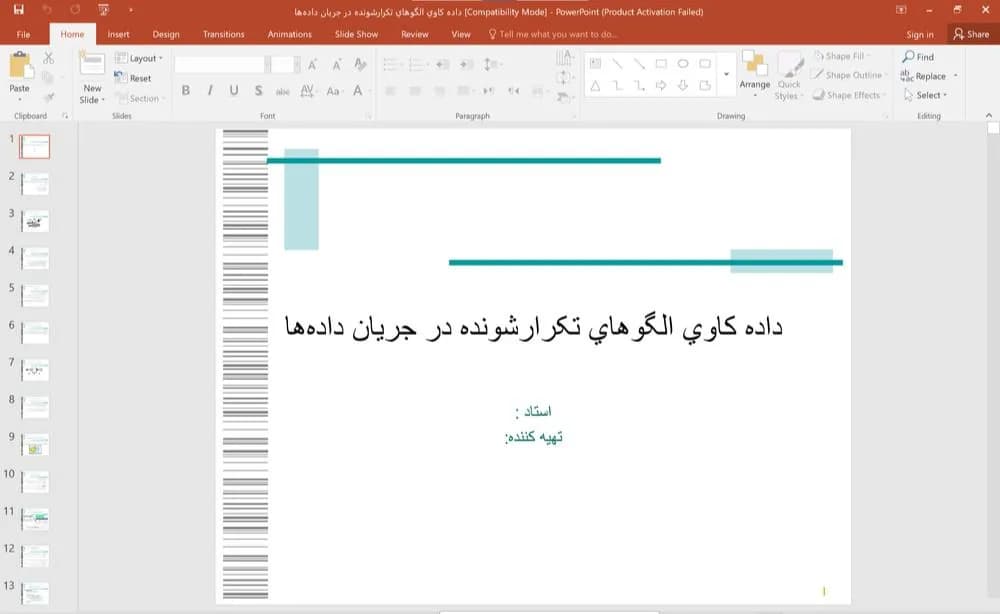The image size is (1000, 614).
Task: Open Shape Outline dropdown
Action: (849, 75)
